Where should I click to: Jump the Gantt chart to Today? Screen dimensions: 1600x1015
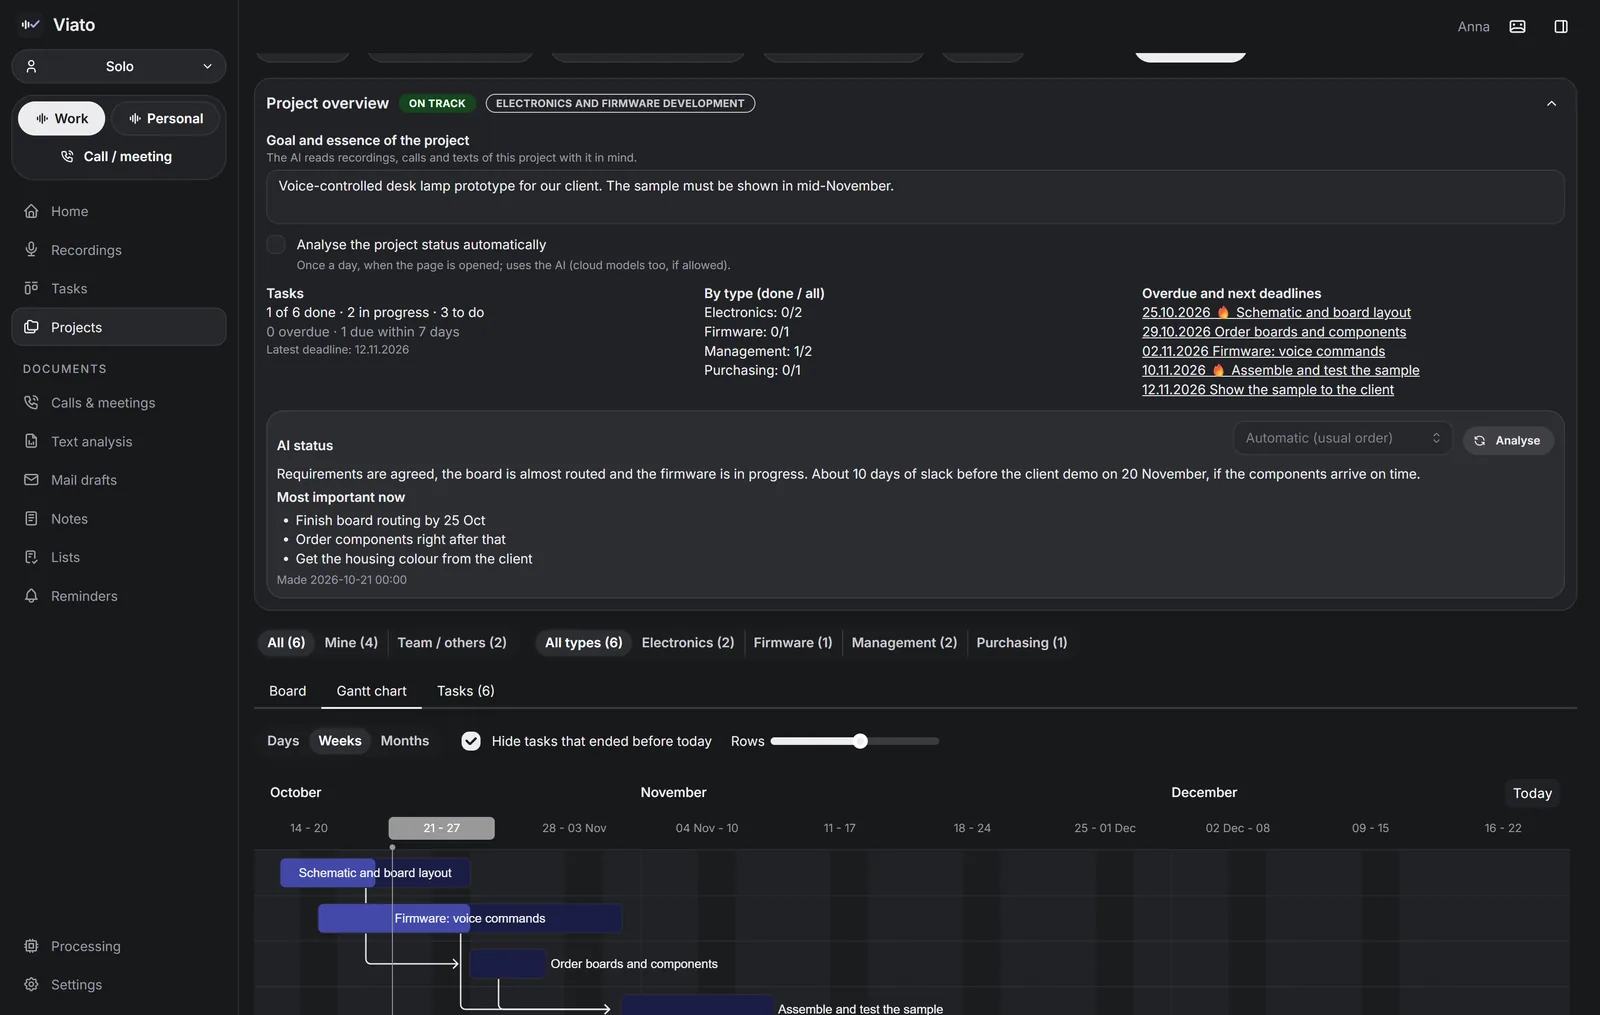pyautogui.click(x=1532, y=793)
